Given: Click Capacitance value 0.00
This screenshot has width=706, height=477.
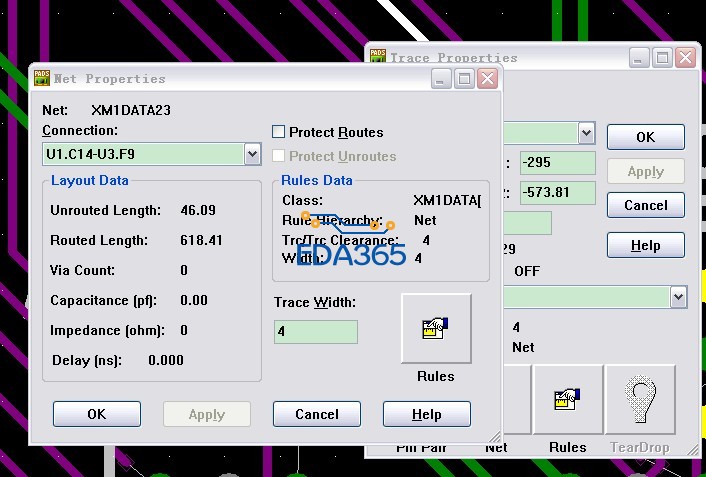Looking at the screenshot, I should [x=194, y=300].
